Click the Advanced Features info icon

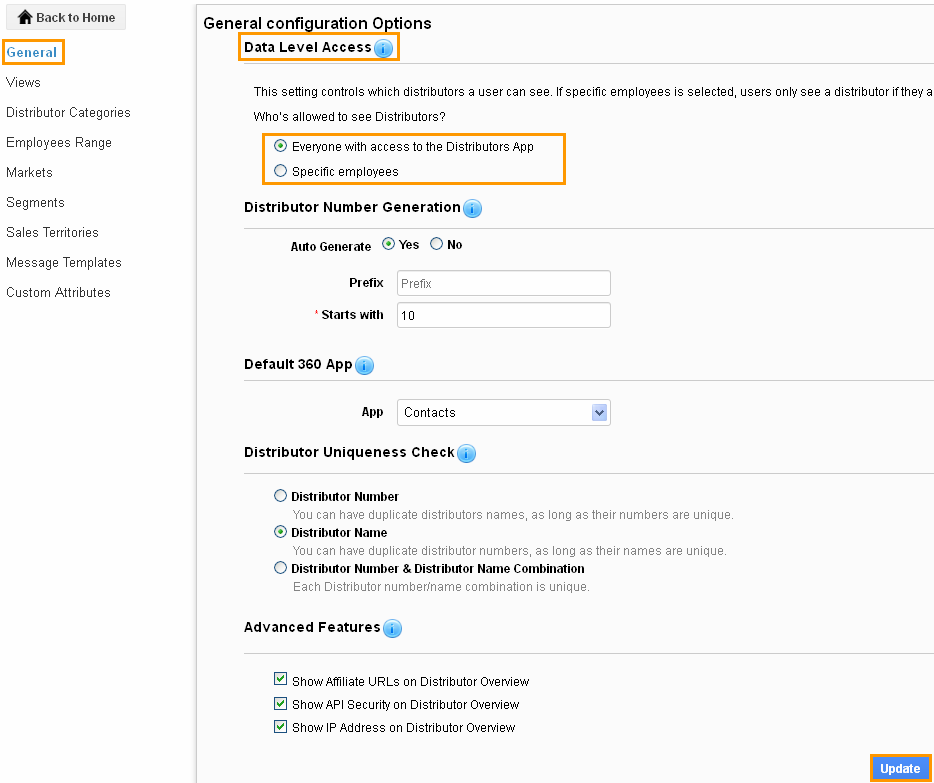[393, 628]
